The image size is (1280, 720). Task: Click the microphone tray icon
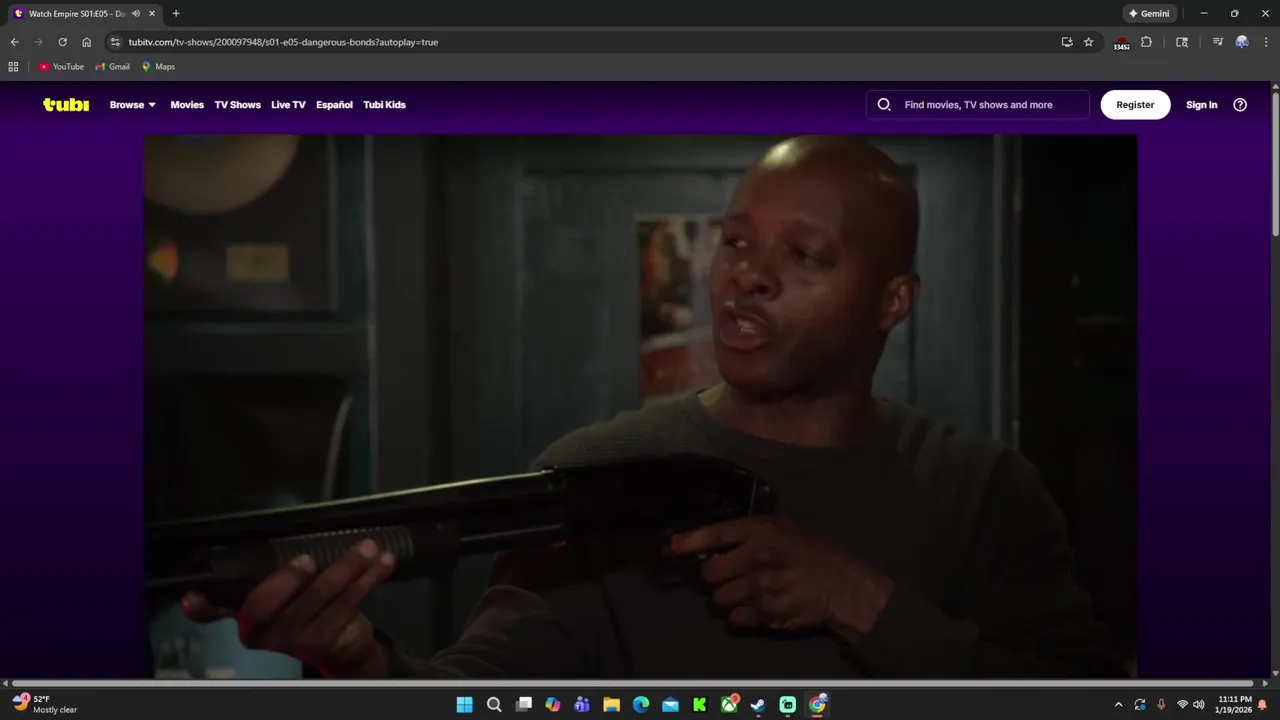(1161, 705)
